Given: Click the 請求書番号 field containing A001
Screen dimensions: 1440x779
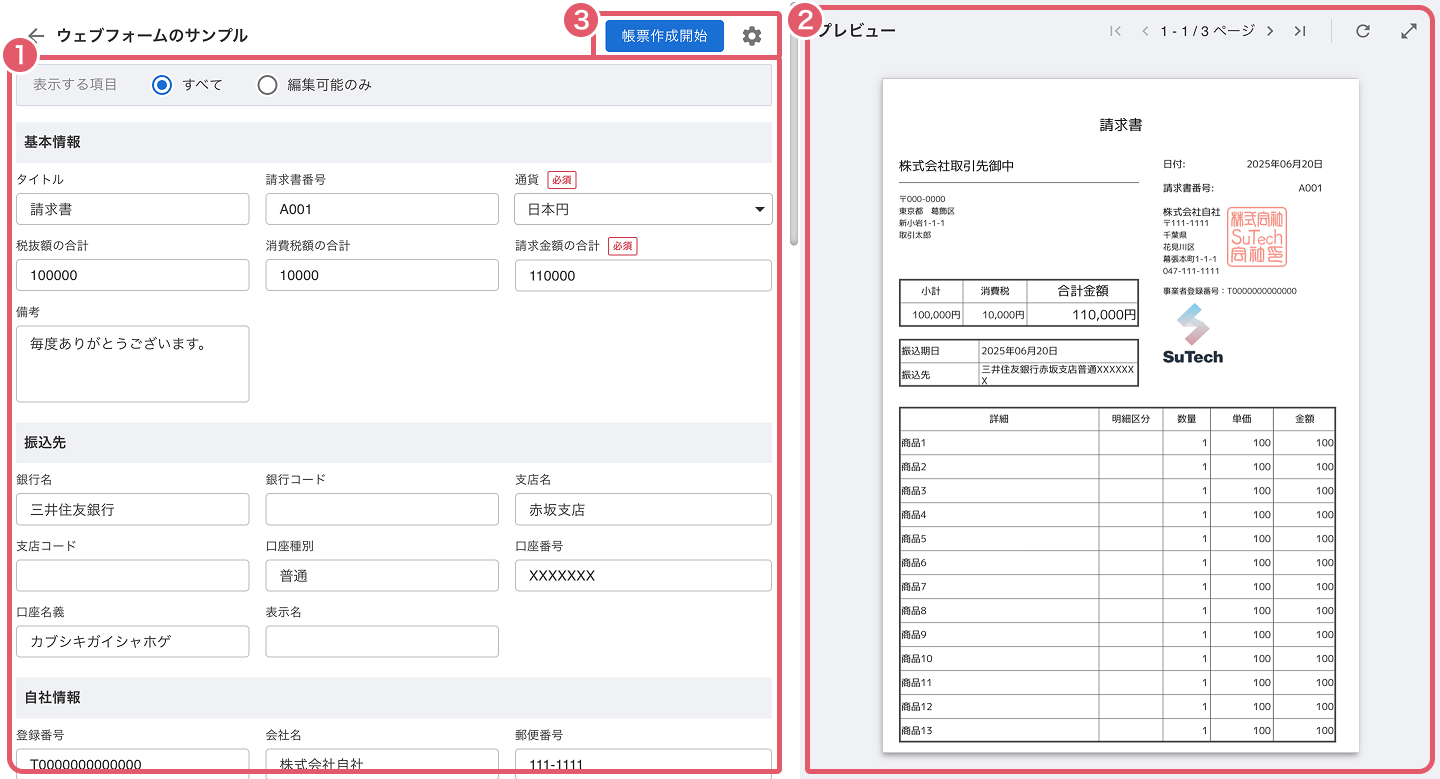Looking at the screenshot, I should (x=381, y=209).
